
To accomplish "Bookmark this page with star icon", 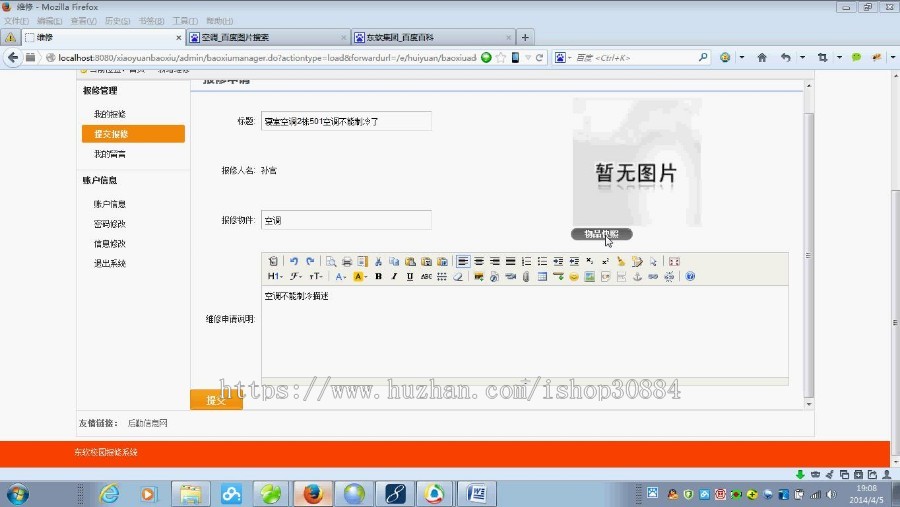I will [501, 57].
